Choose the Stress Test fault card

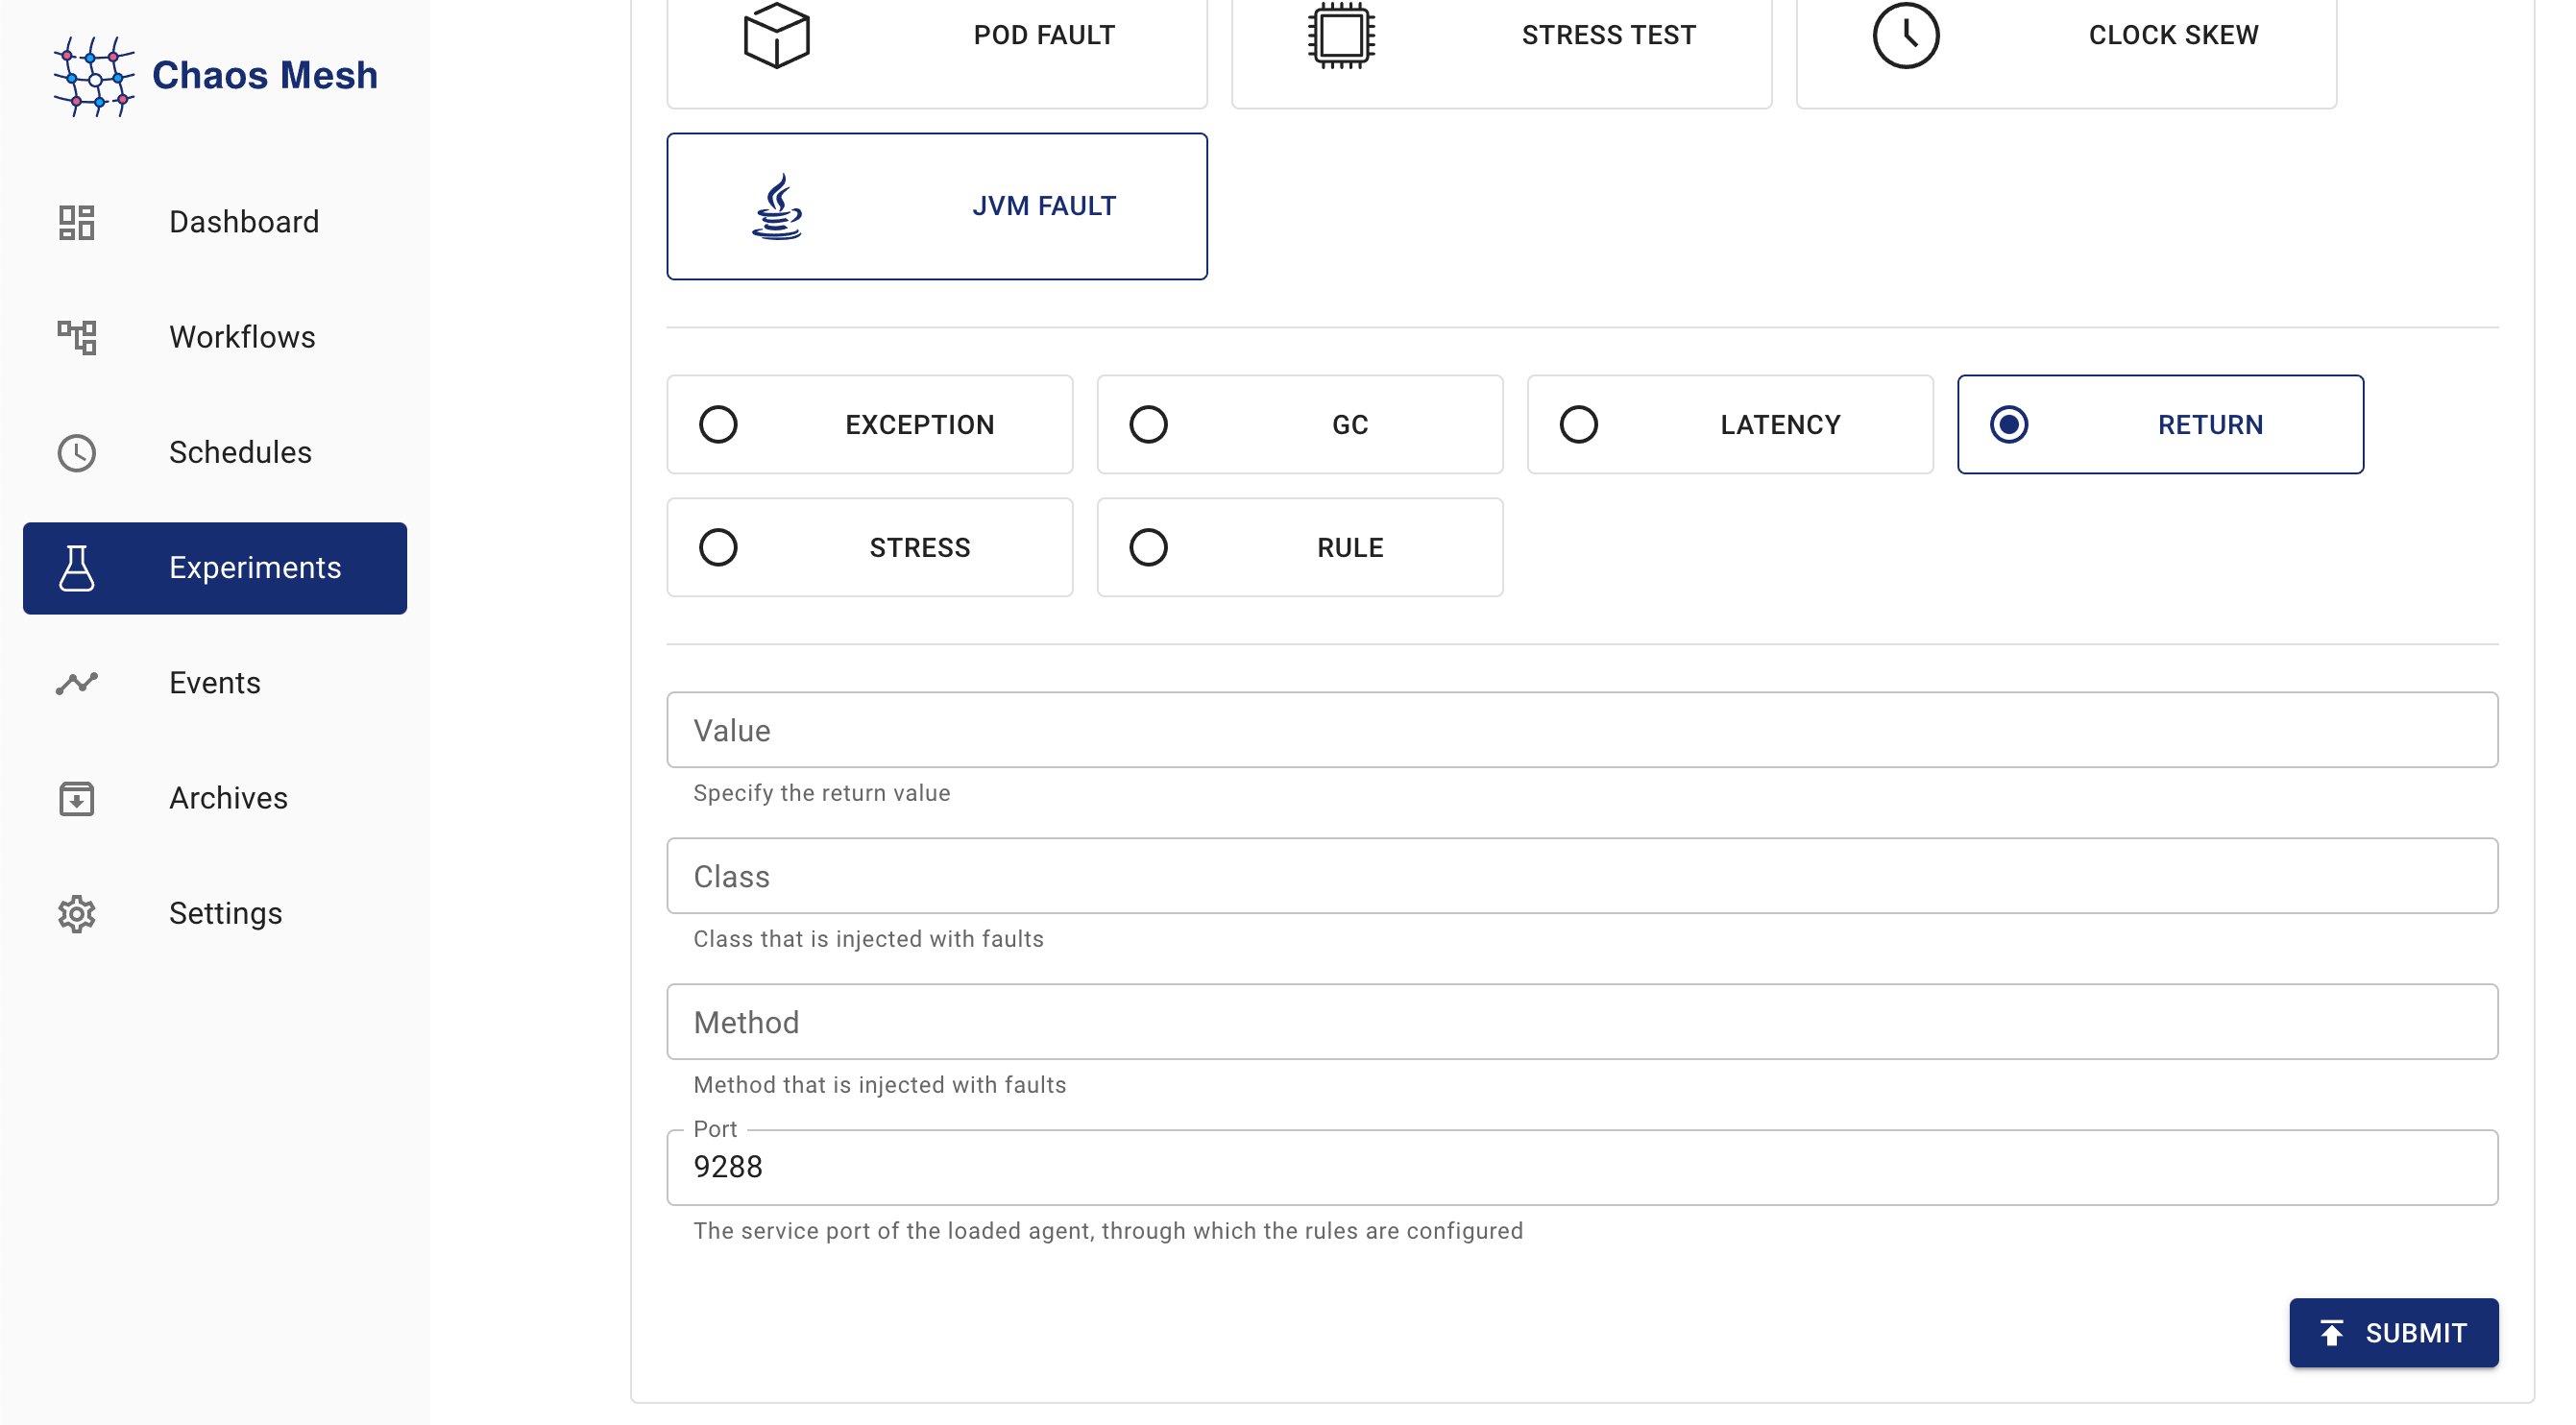click(1501, 40)
